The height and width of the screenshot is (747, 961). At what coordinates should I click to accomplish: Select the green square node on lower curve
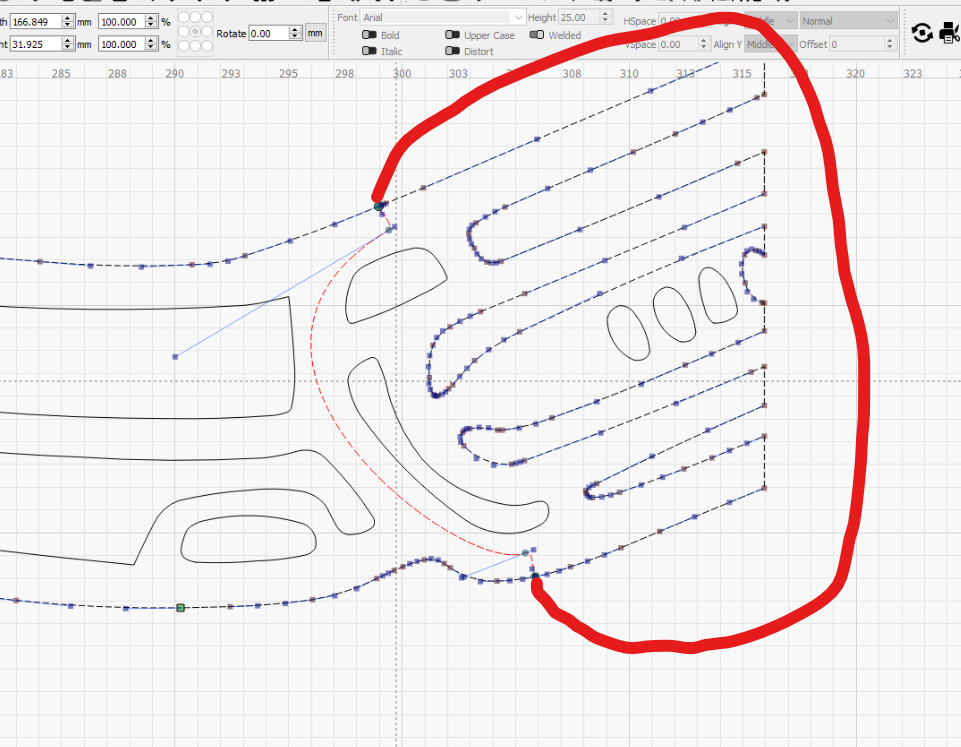[x=180, y=608]
